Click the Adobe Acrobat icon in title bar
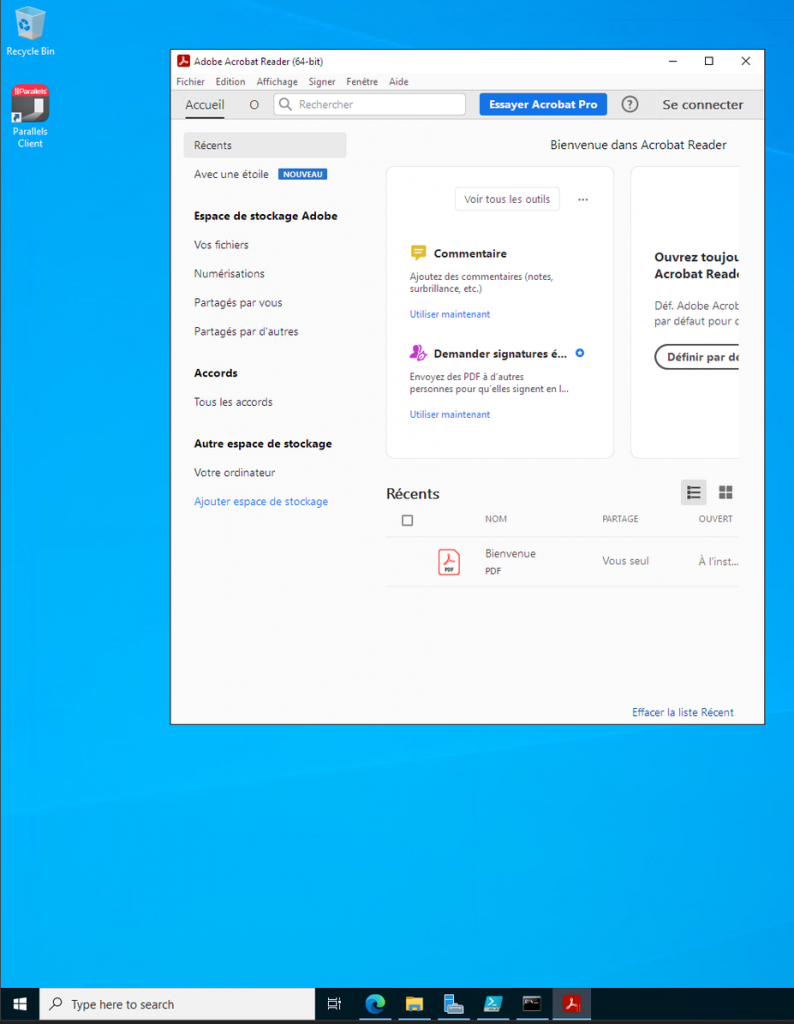794x1024 pixels. (183, 61)
